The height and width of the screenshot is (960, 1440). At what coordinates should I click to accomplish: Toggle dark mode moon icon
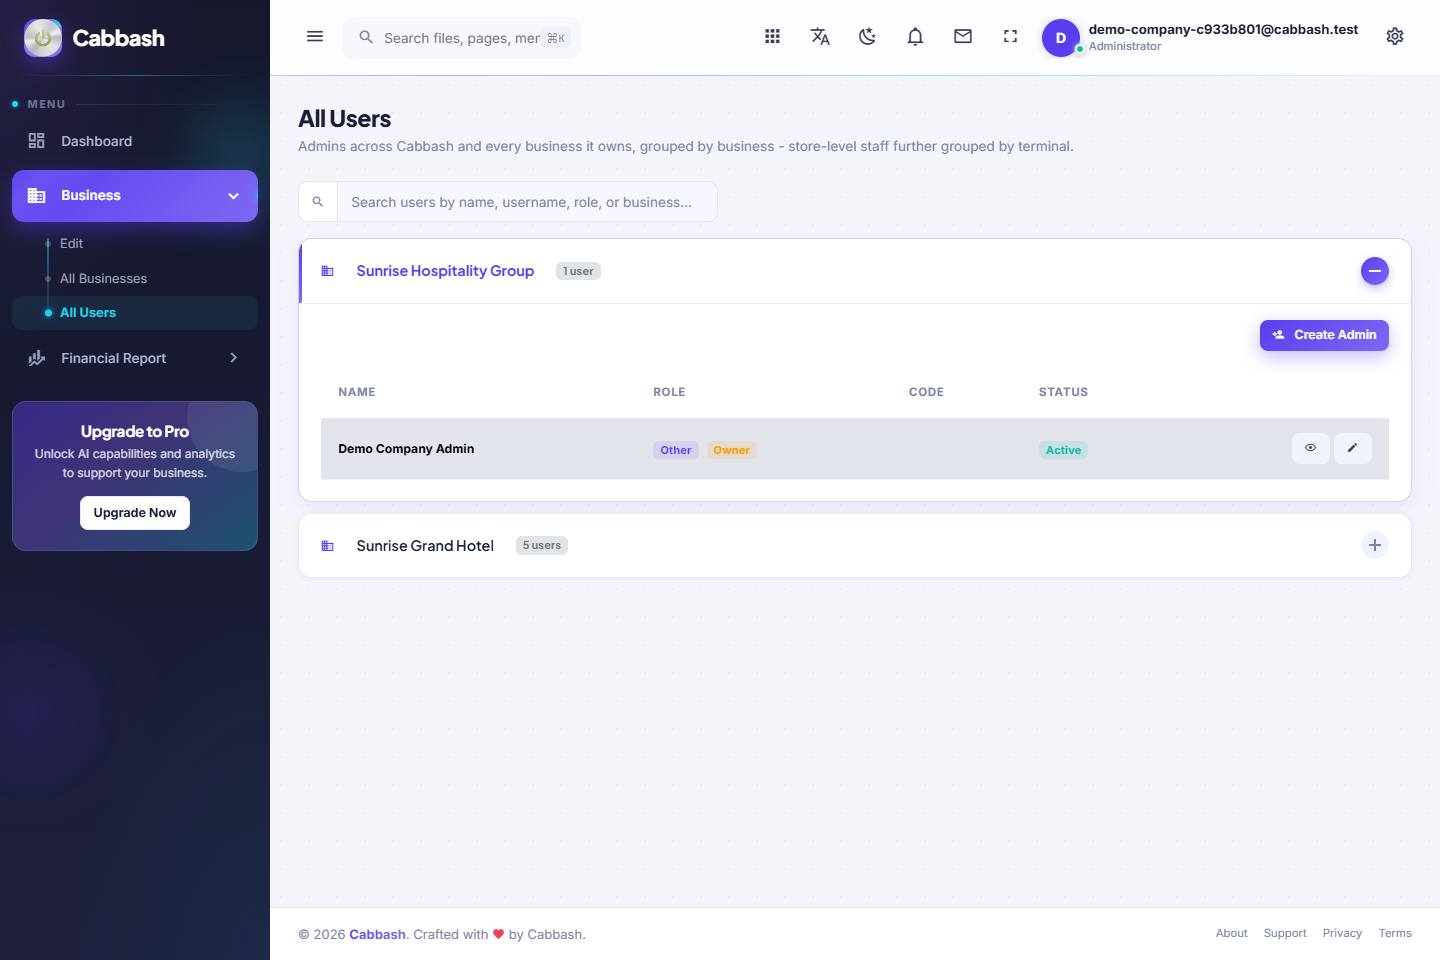(867, 37)
